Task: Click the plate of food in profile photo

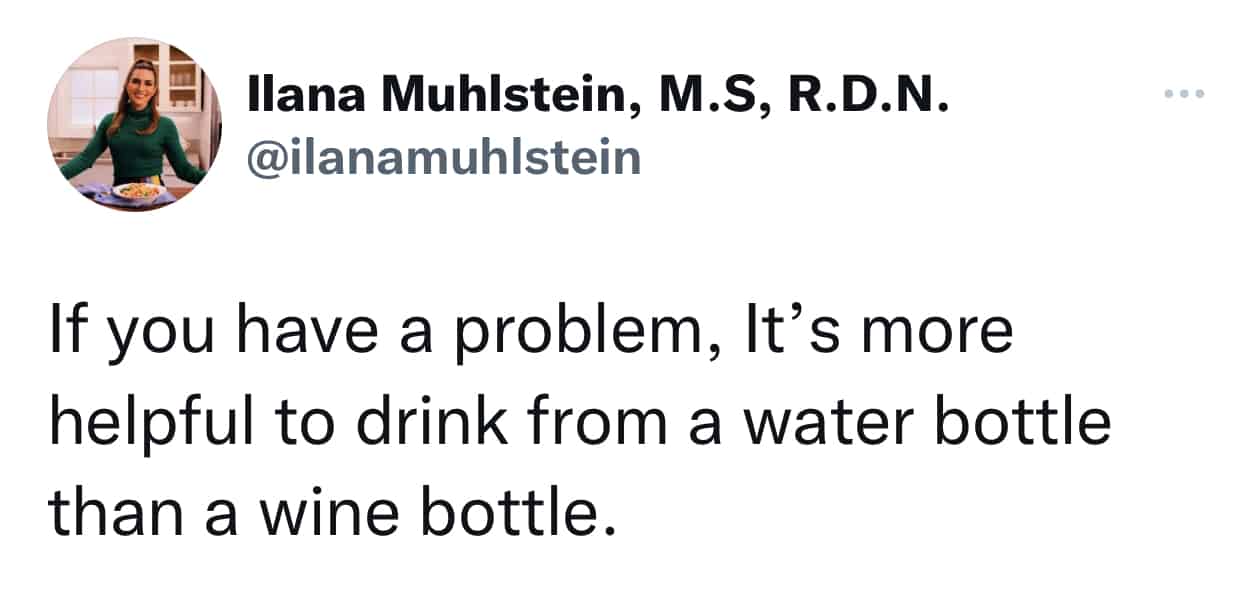Action: point(139,191)
